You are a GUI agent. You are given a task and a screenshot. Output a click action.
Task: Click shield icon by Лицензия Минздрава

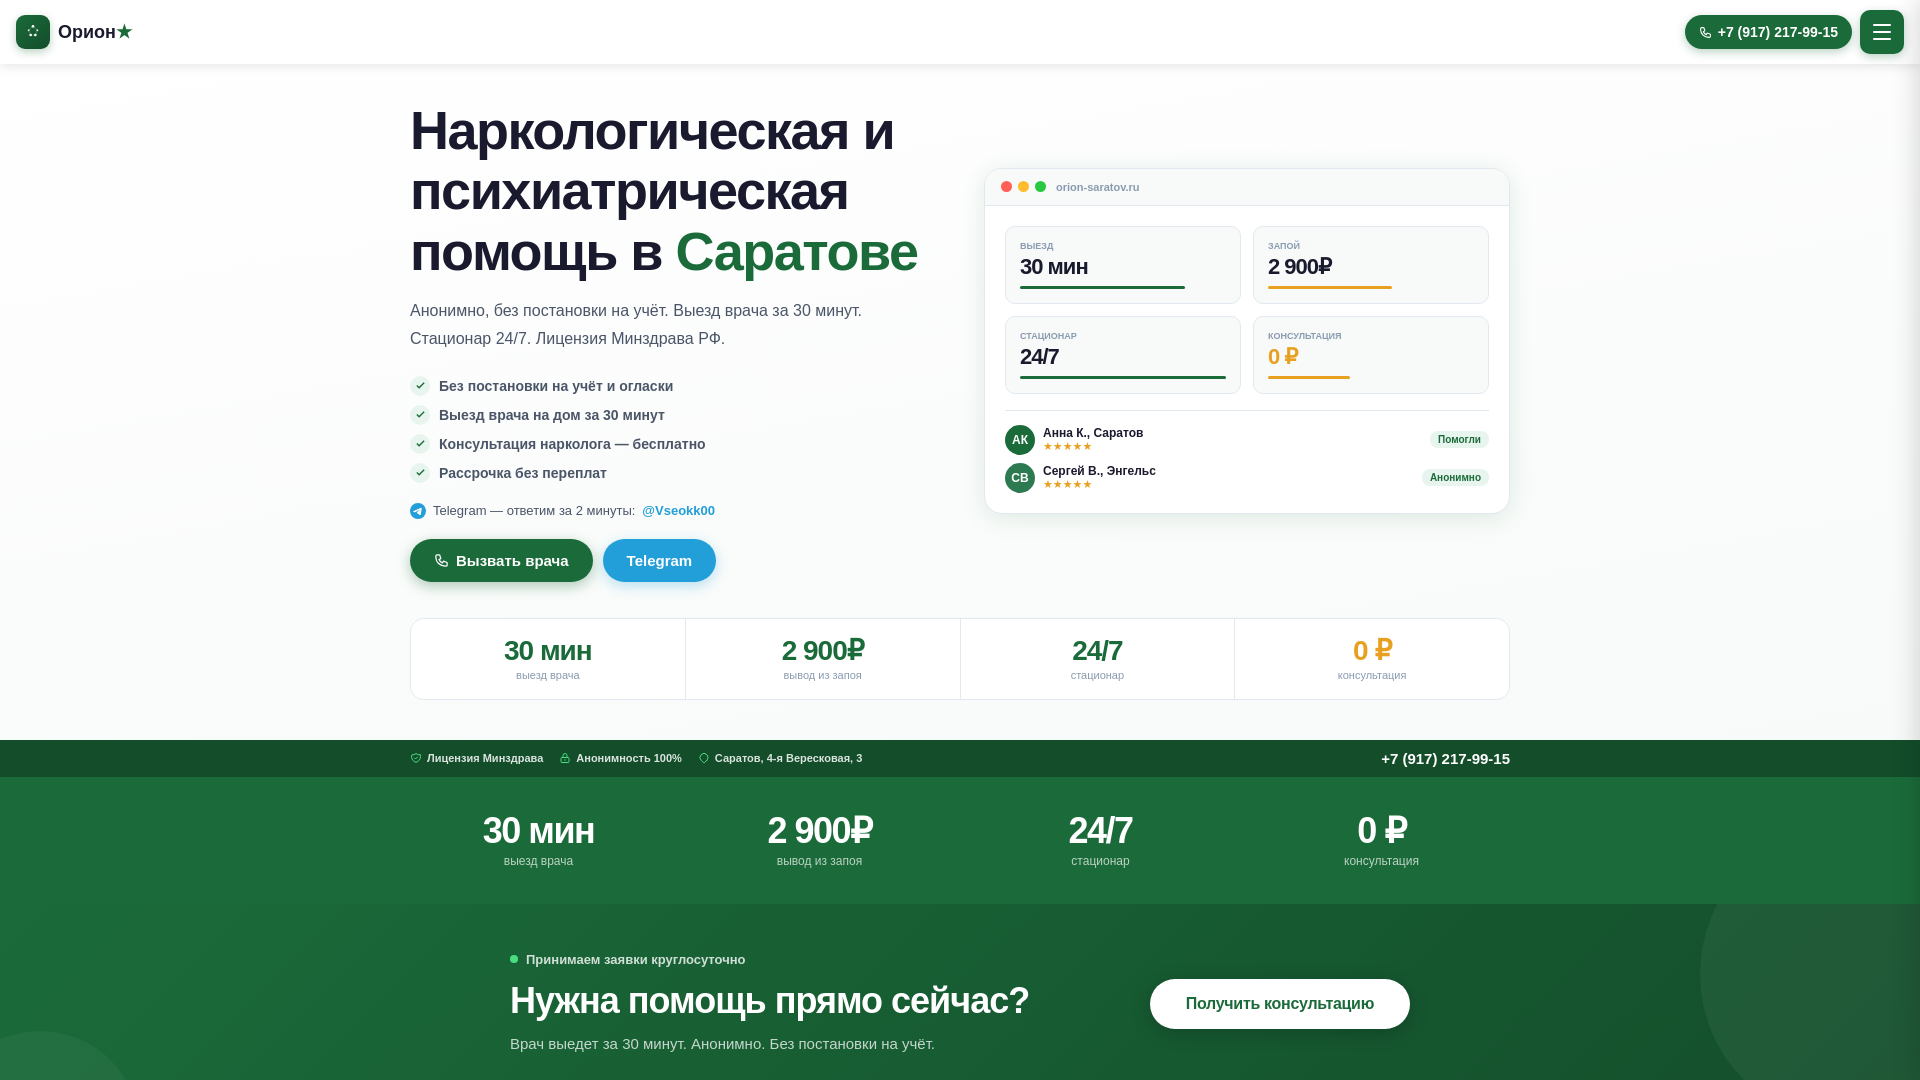(416, 759)
